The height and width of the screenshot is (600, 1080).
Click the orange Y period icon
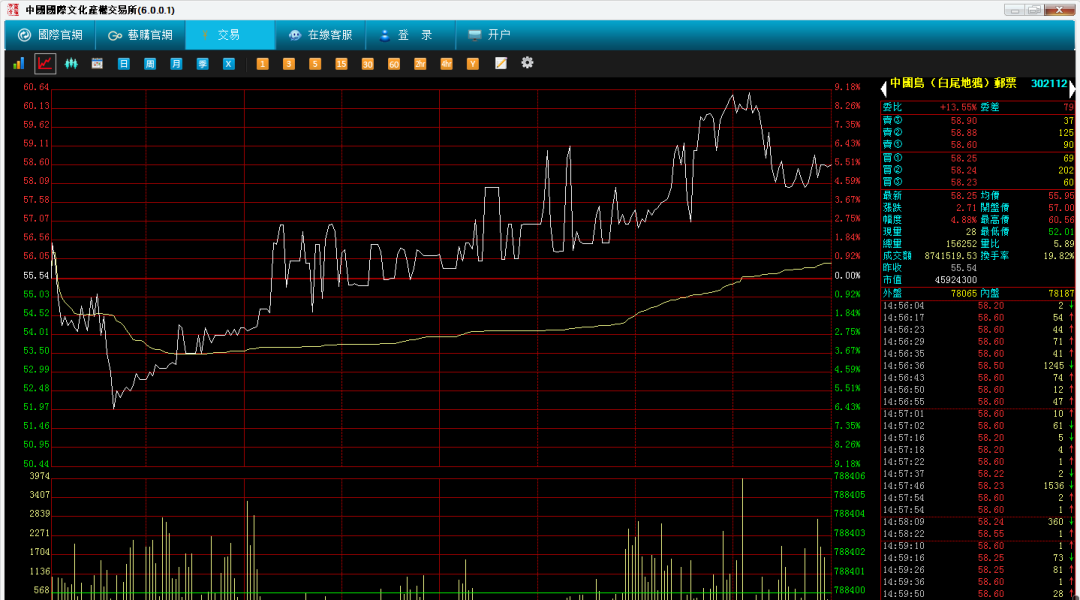click(x=472, y=63)
